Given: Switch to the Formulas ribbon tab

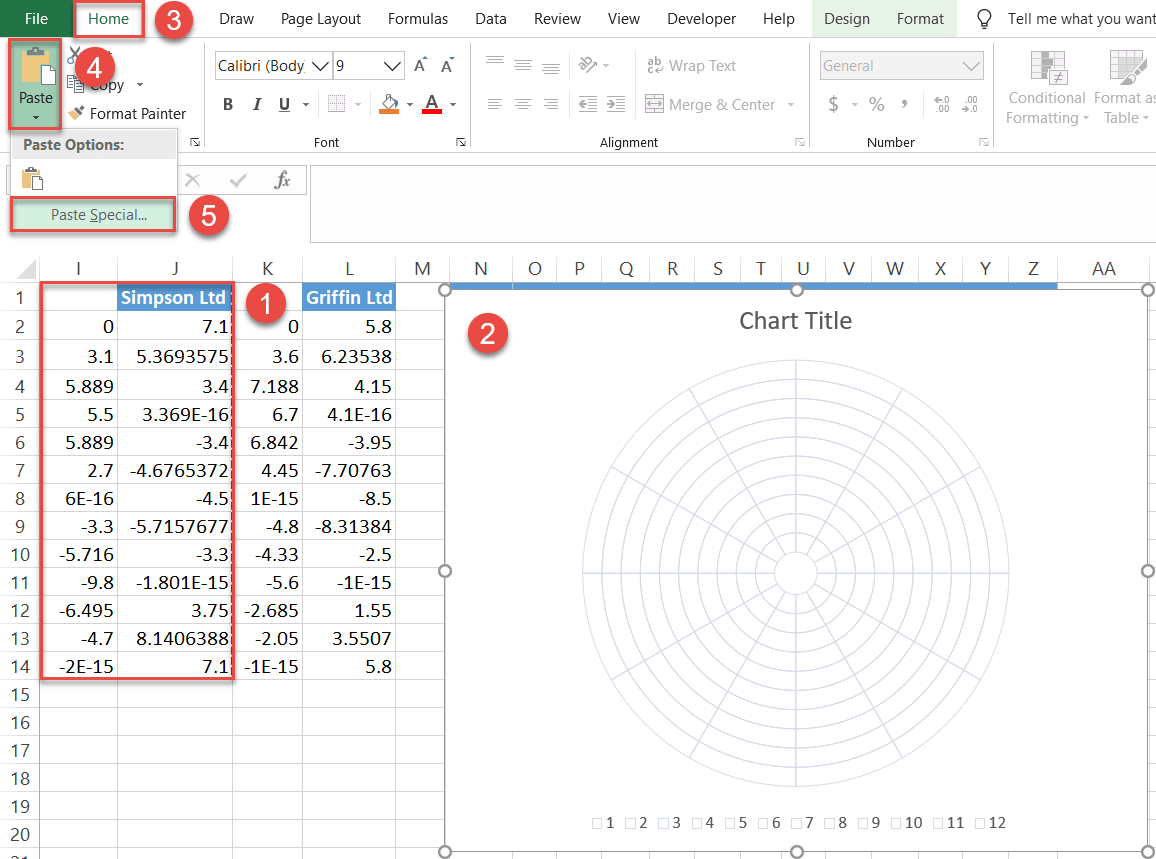Looking at the screenshot, I should click(417, 18).
